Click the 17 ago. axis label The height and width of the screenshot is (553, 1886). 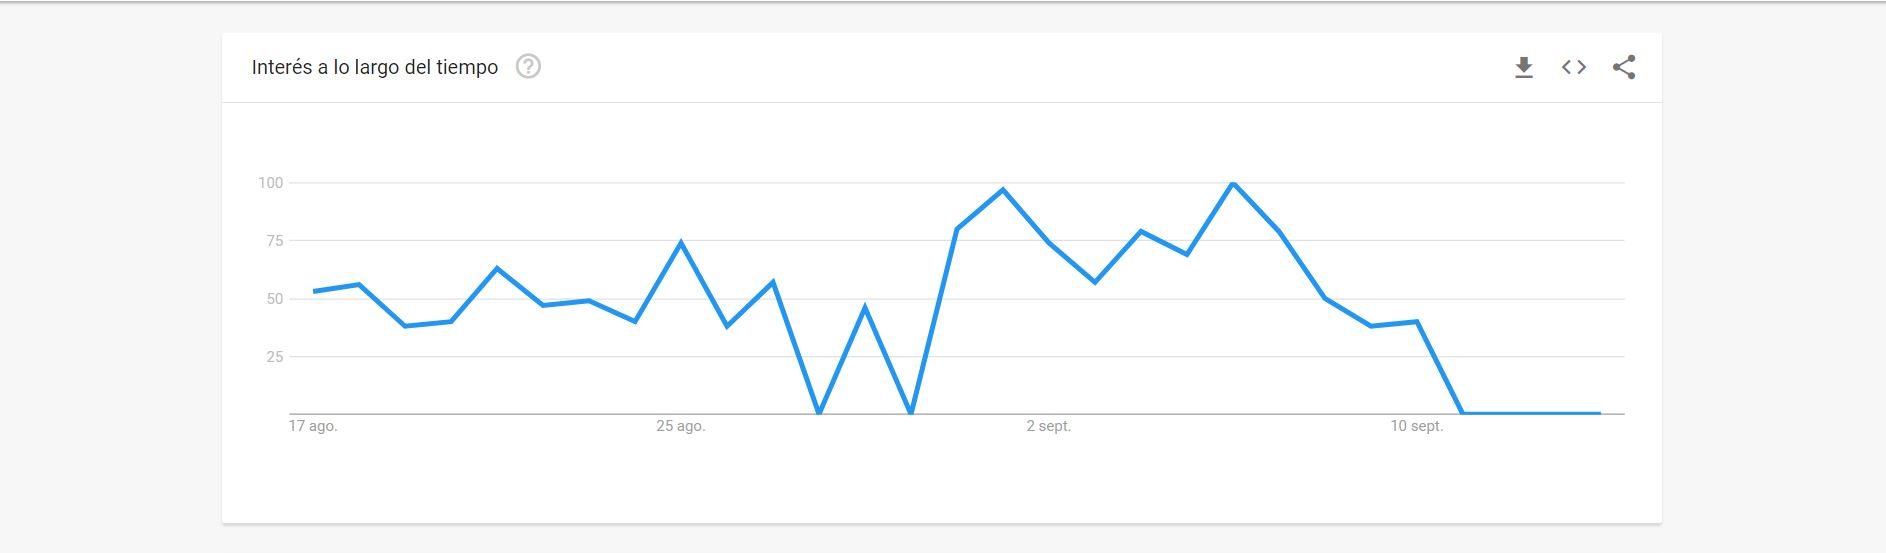pos(313,426)
